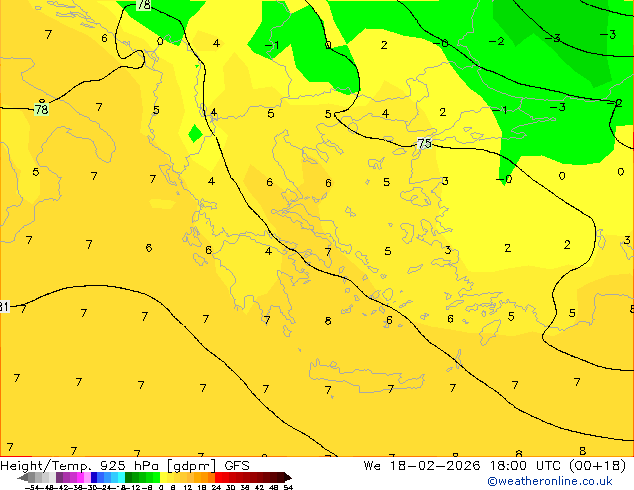Click the legend value '0'
Image resolution: width=634 pixels, height=490 pixels.
pos(161,487)
